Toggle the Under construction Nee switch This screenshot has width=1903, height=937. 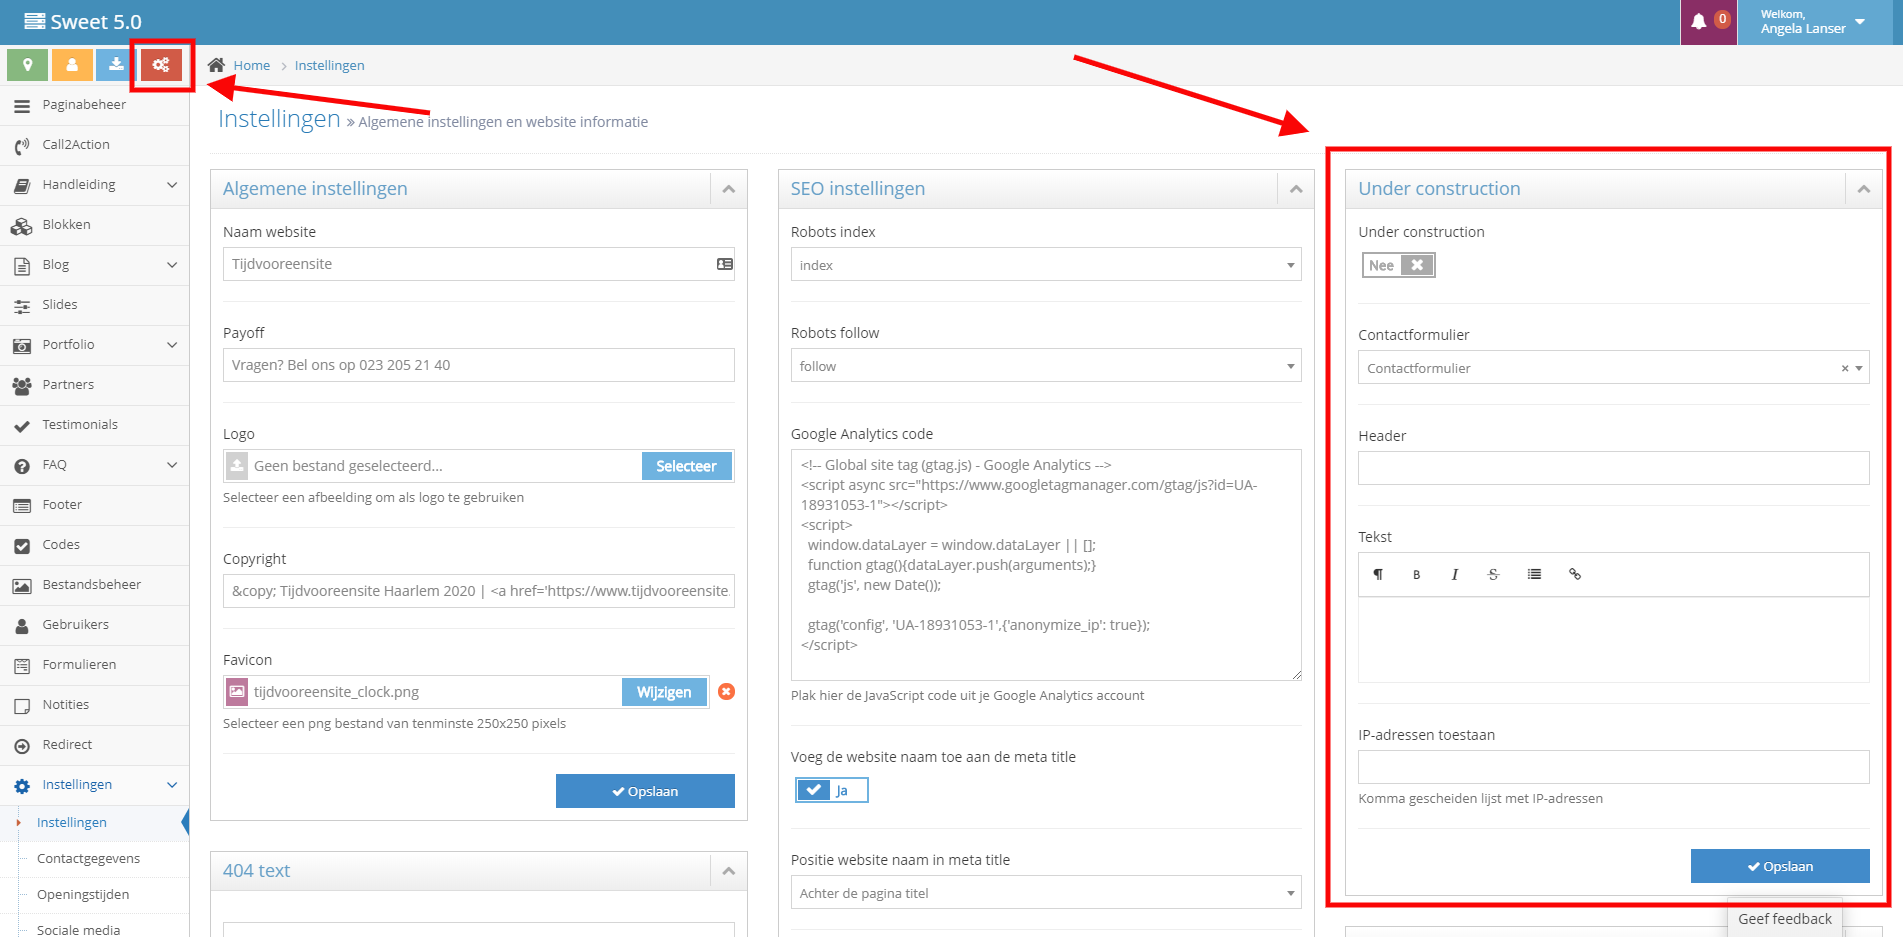pyautogui.click(x=1398, y=265)
